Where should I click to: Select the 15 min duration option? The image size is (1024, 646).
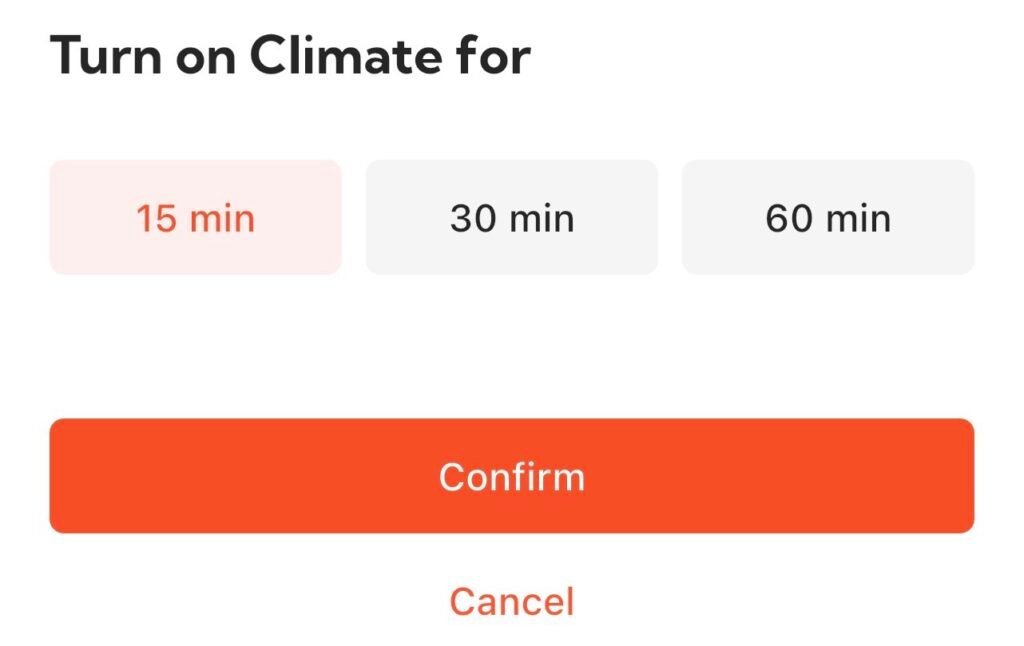click(195, 217)
